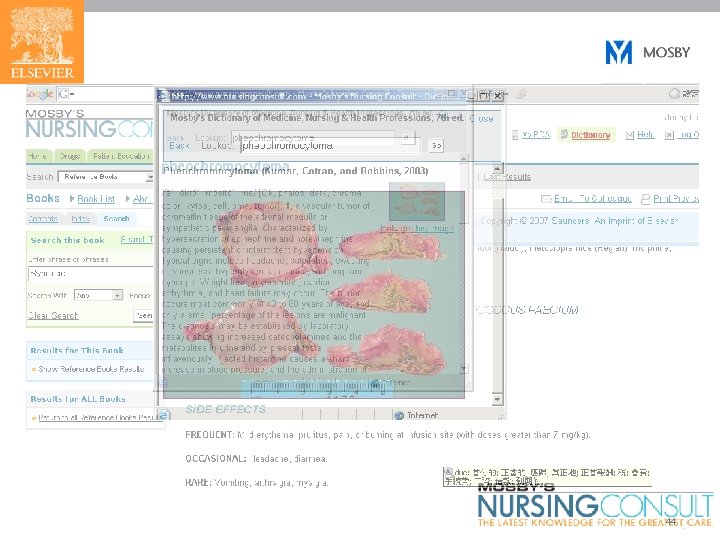This screenshot has height=540, width=720.
Task: Click Back in the dictionary popup
Action: (180, 146)
